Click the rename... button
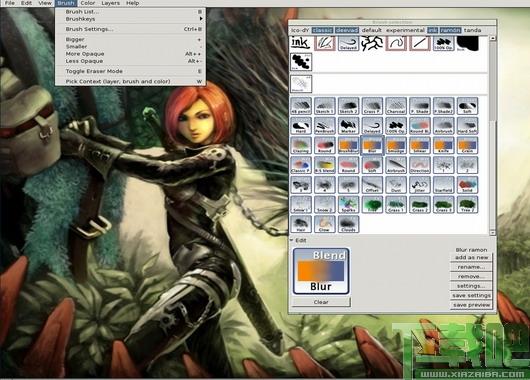This screenshot has height=380, width=530. coord(472,267)
